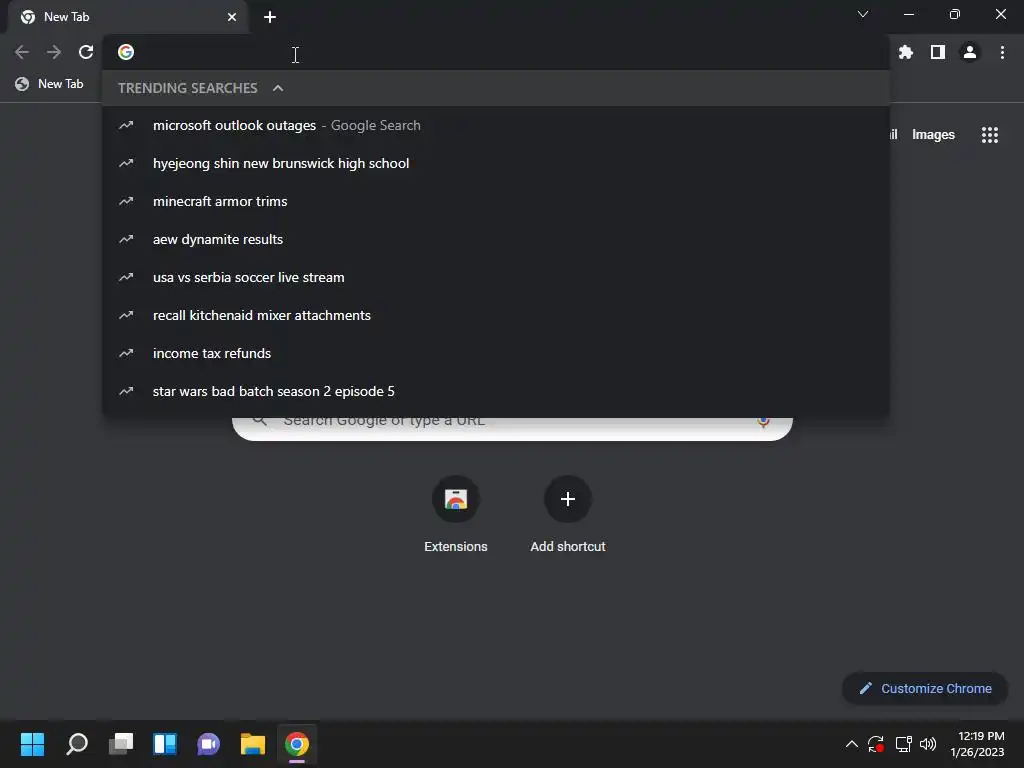Collapse the Trending Searches section
The width and height of the screenshot is (1024, 768).
(278, 88)
